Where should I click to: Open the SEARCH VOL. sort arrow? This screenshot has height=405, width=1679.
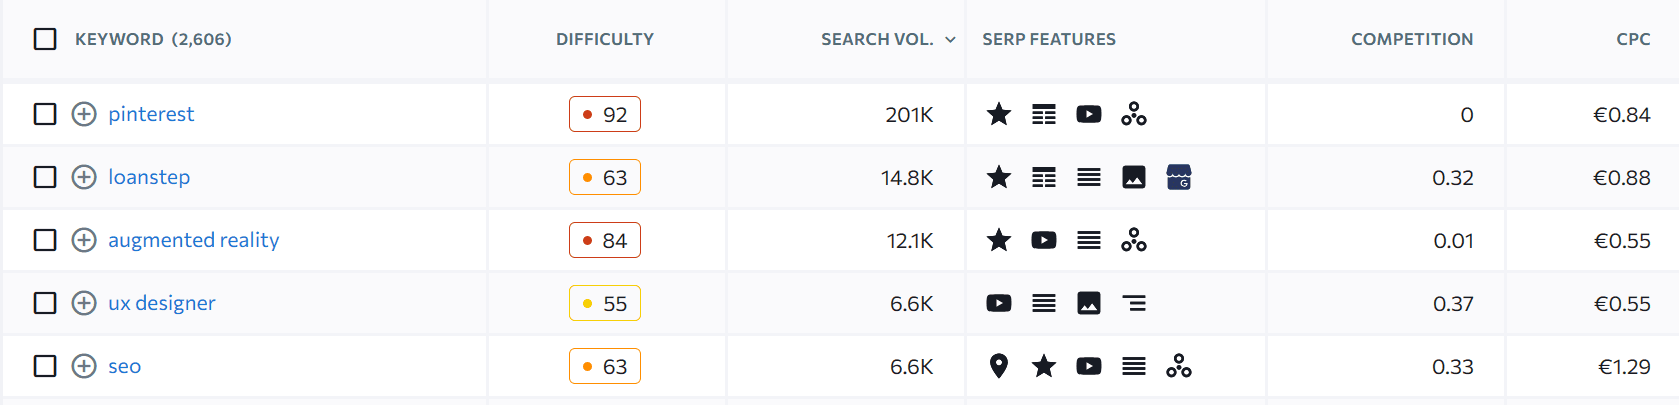[950, 40]
